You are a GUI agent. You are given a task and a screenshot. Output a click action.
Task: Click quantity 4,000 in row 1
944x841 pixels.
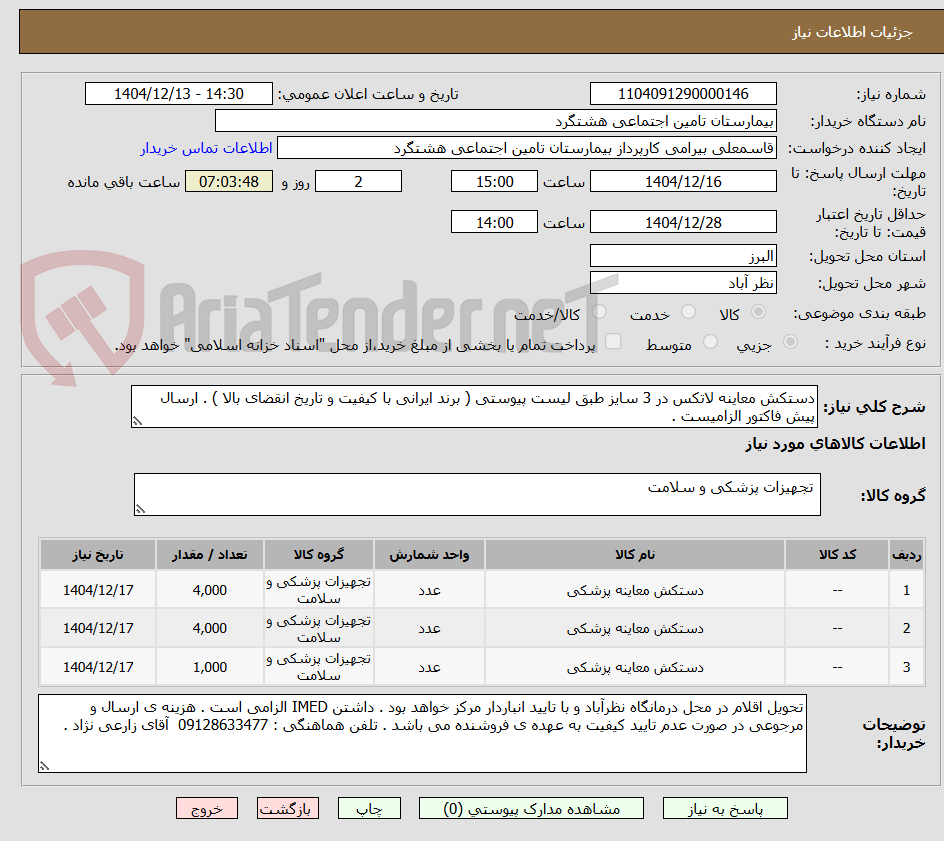(x=210, y=591)
